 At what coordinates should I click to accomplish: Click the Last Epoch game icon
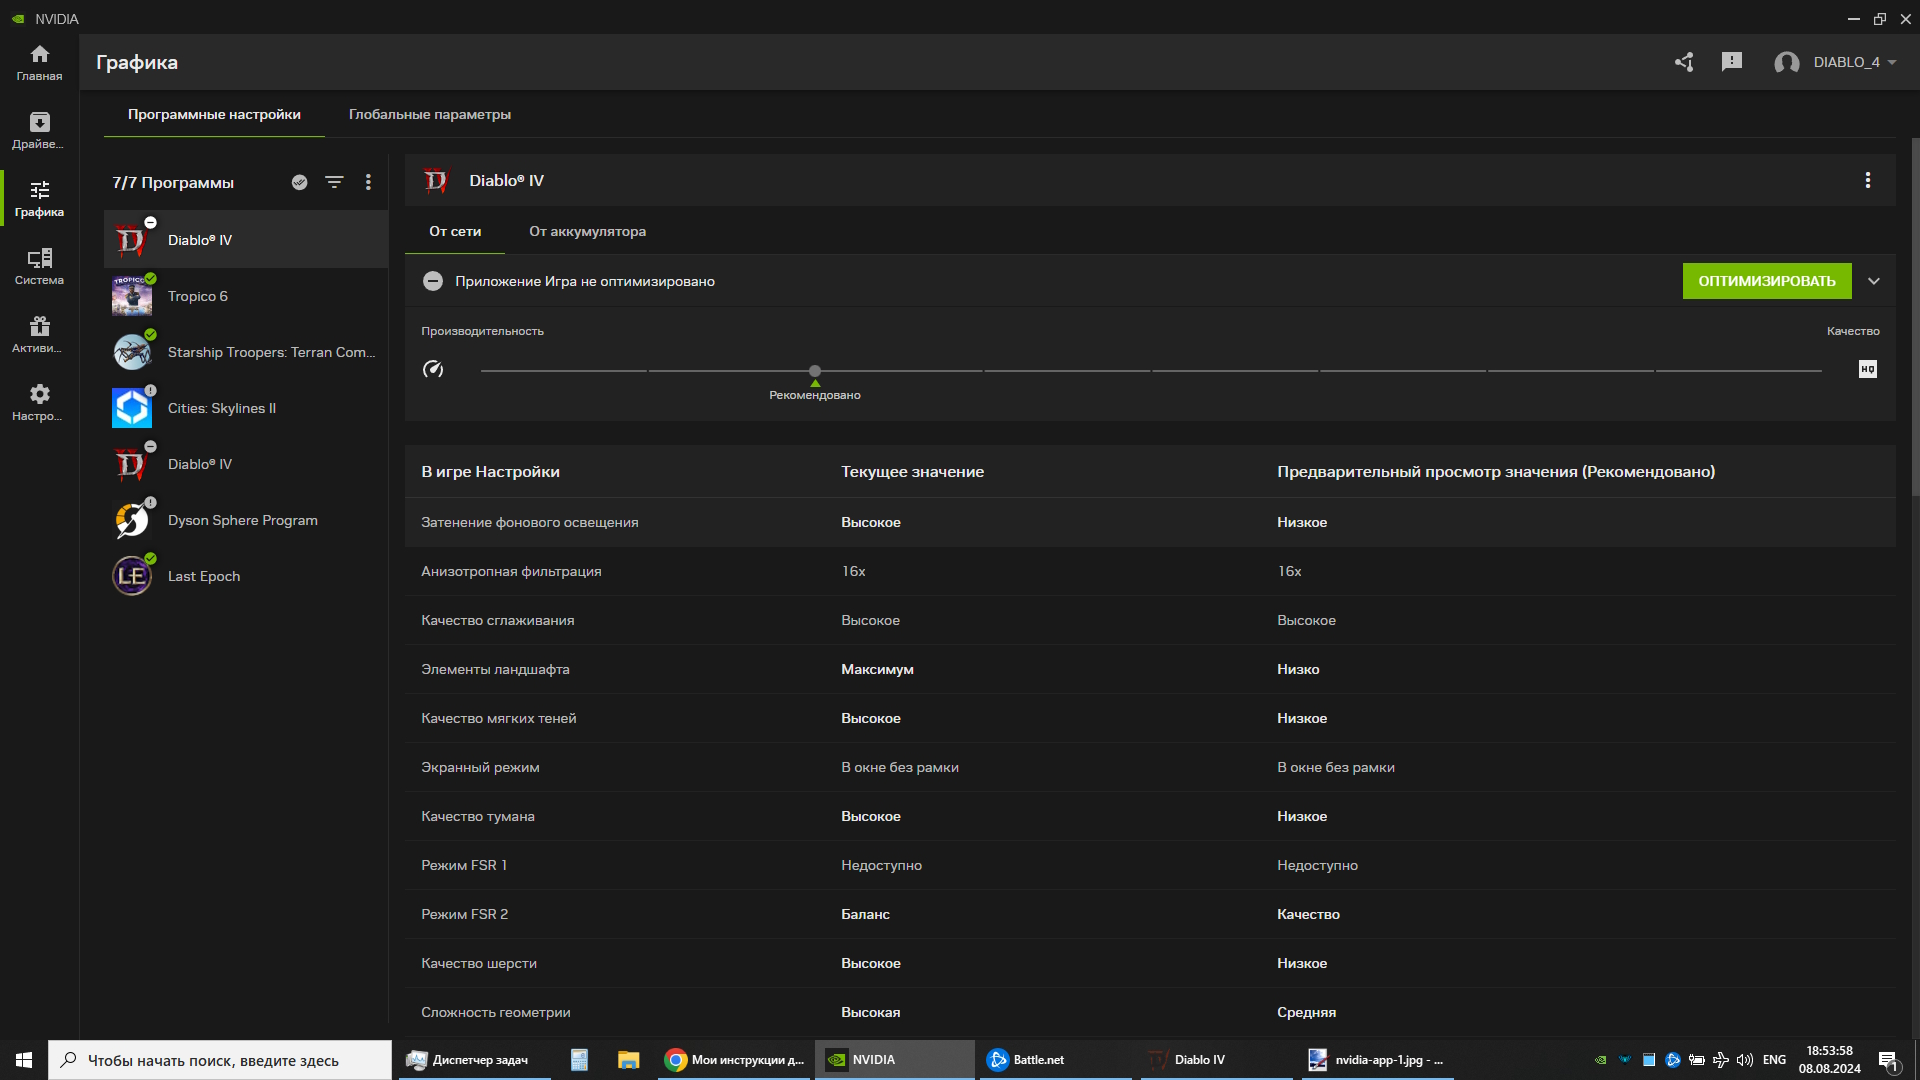click(132, 576)
